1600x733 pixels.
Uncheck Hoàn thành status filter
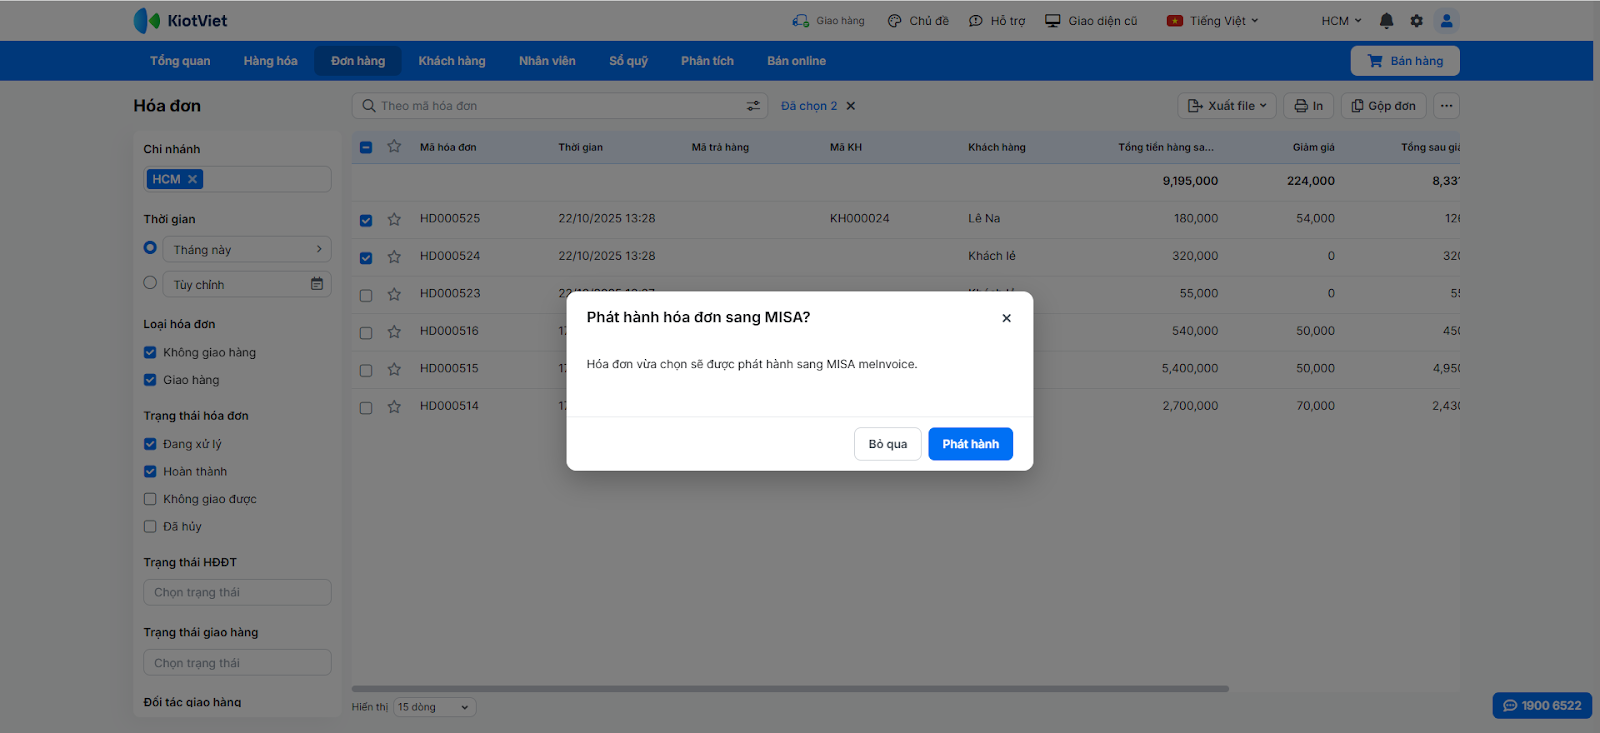point(150,472)
